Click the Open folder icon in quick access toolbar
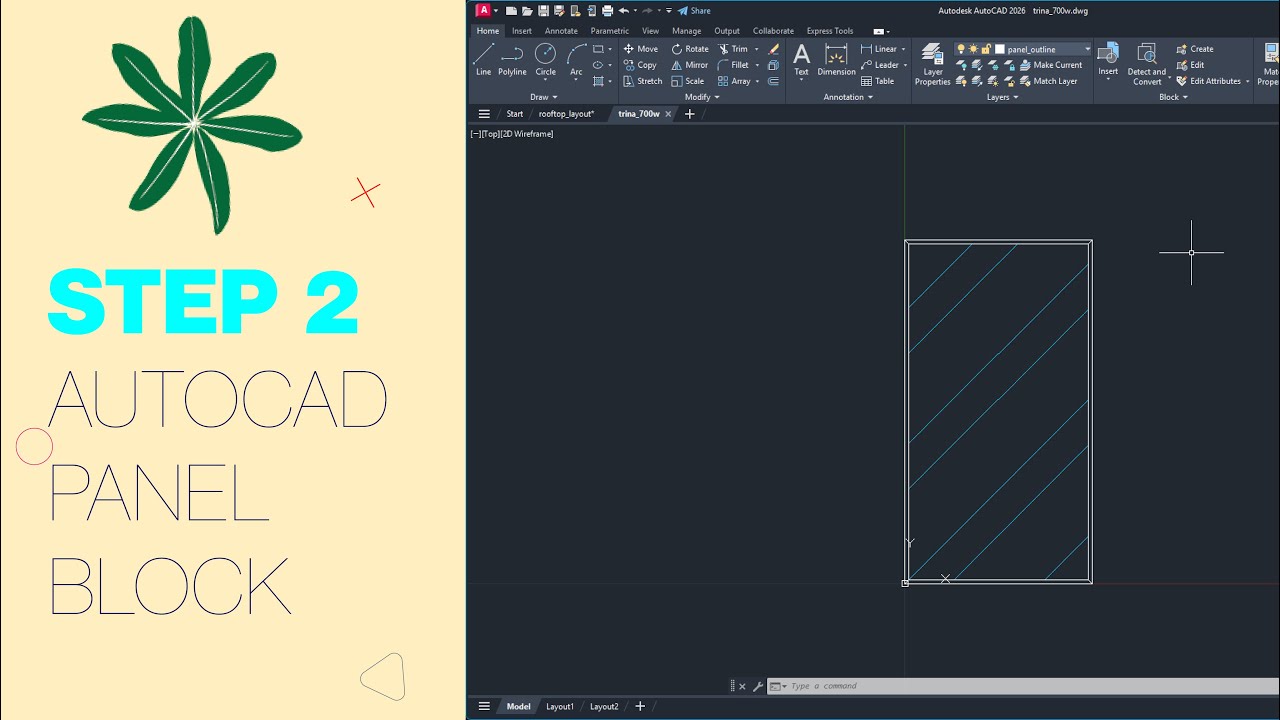Screen dimensions: 1280x720 point(527,11)
